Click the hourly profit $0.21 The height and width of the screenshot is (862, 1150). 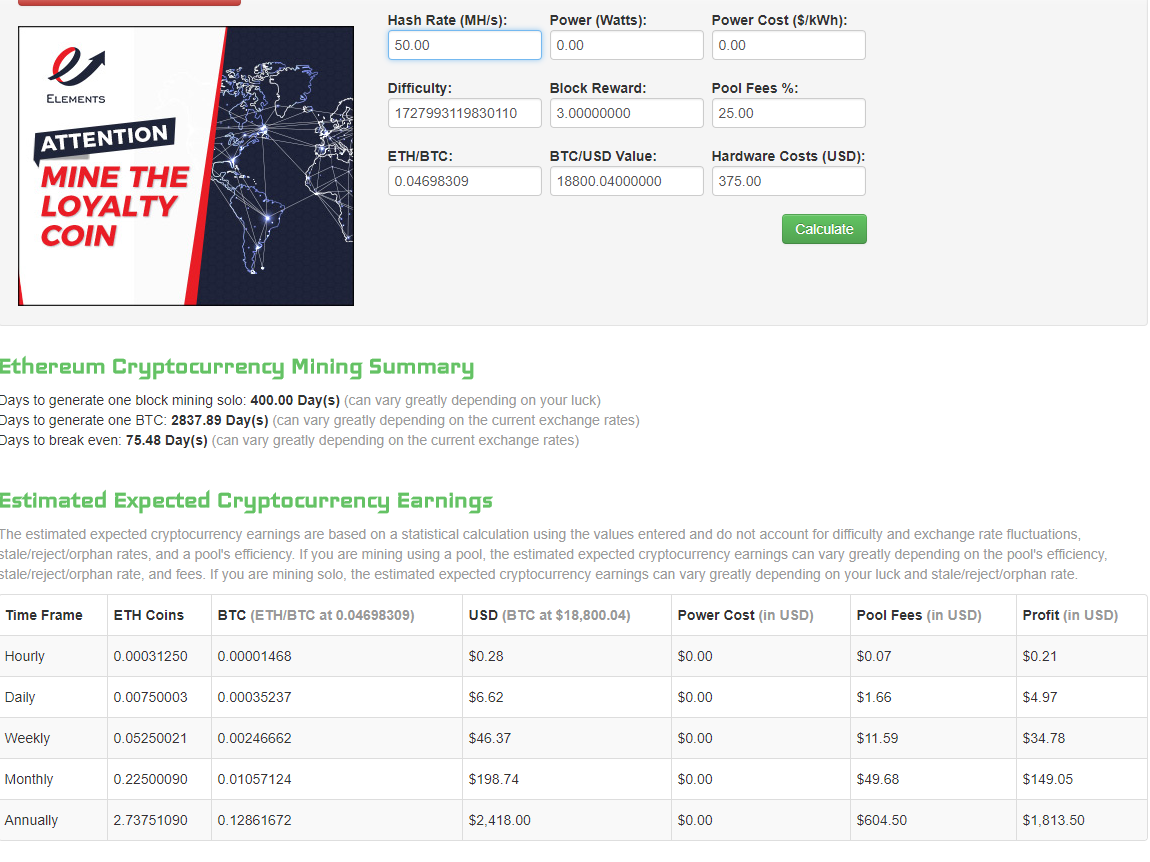click(x=1040, y=656)
